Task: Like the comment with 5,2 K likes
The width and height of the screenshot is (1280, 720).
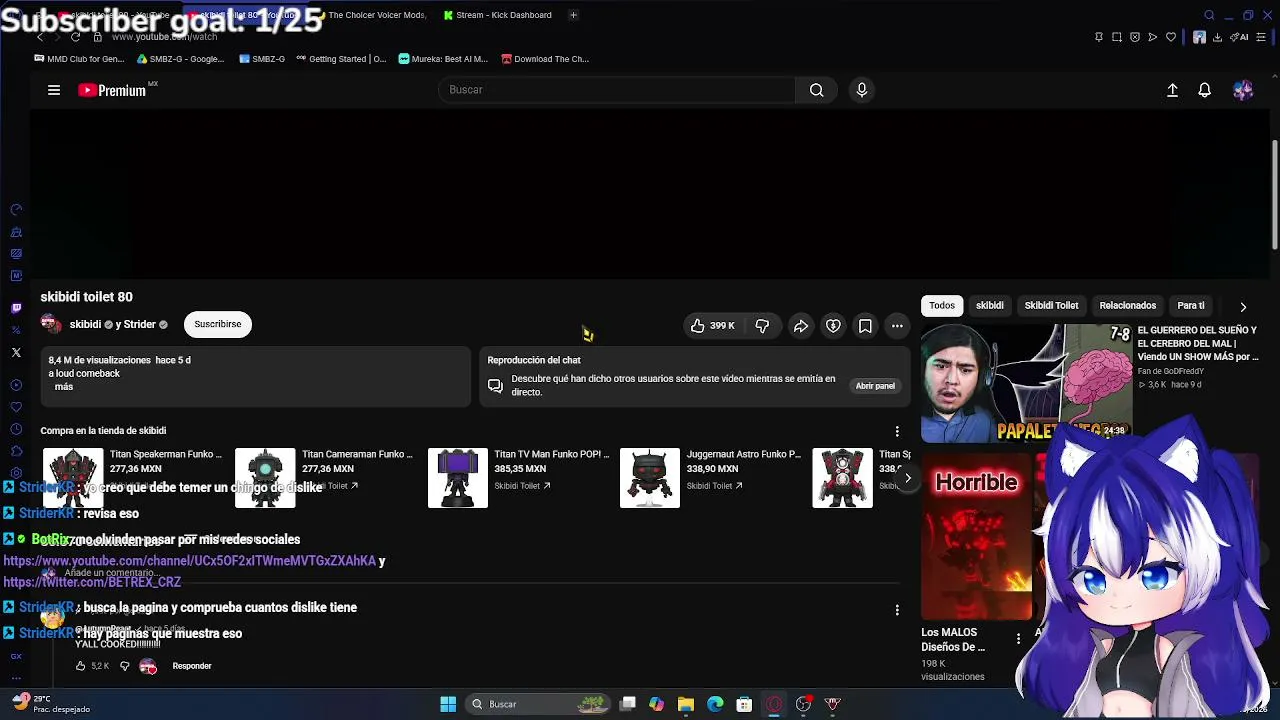Action: click(x=81, y=666)
